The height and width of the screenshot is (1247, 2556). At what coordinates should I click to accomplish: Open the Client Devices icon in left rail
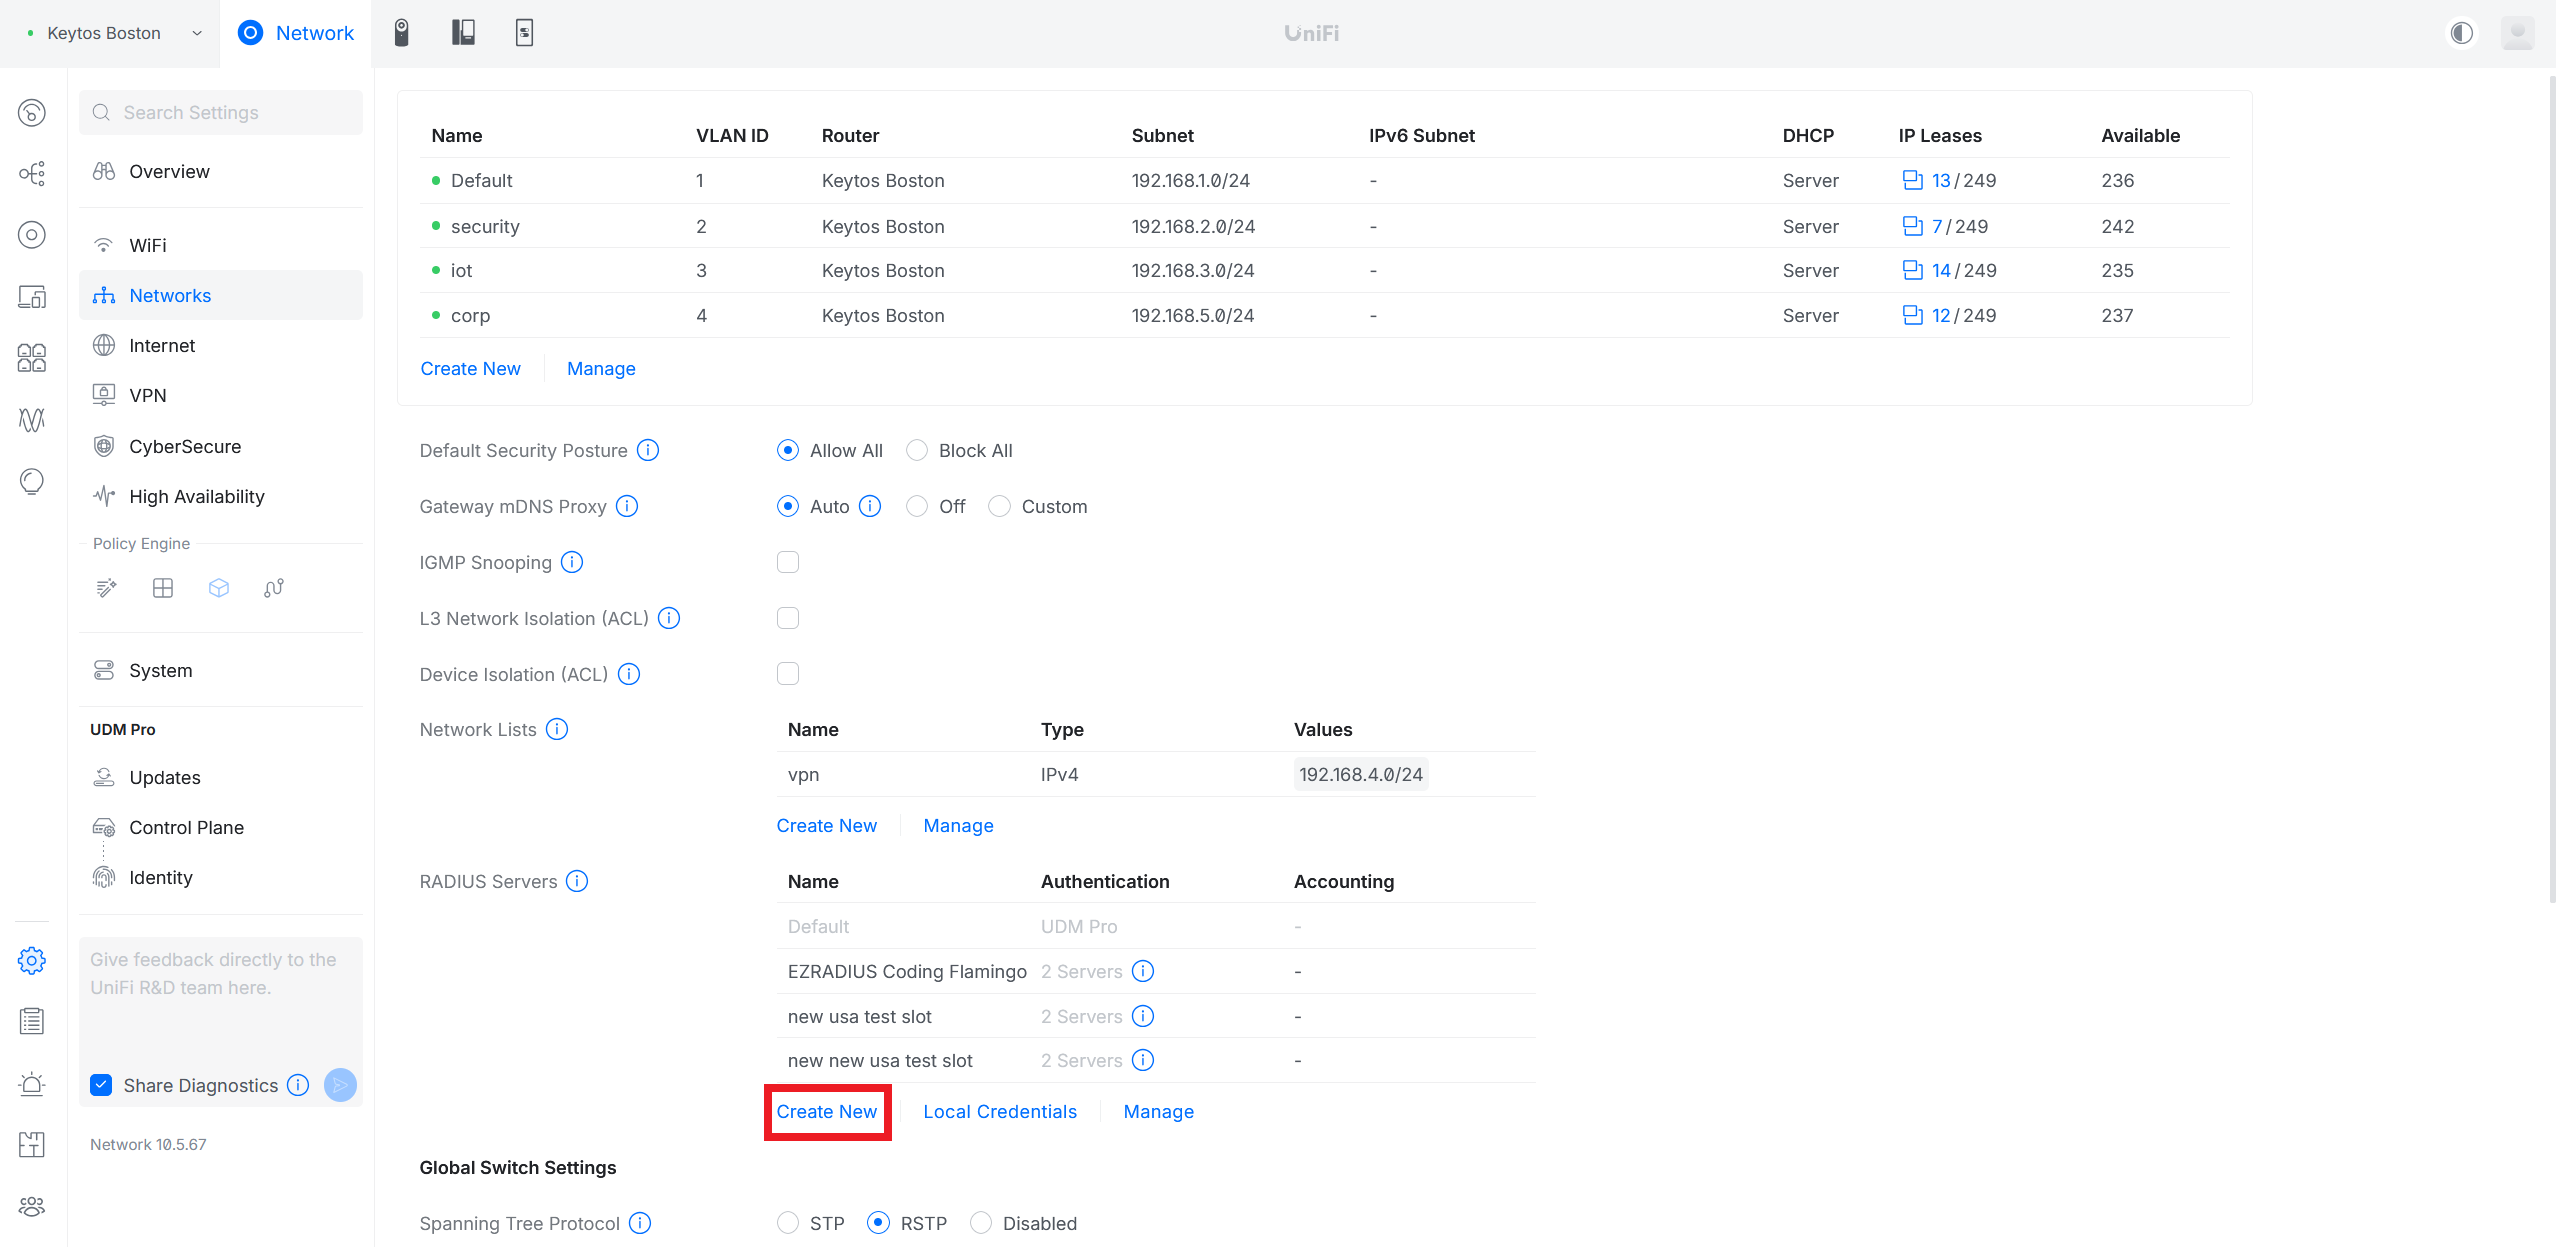tap(32, 296)
